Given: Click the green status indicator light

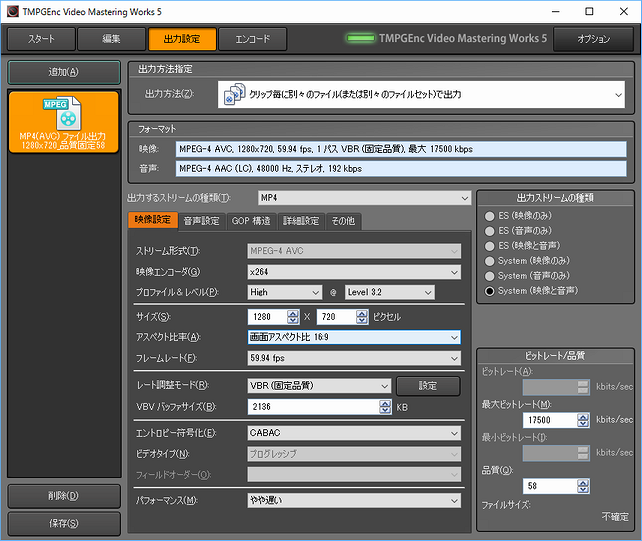Looking at the screenshot, I should pyautogui.click(x=361, y=38).
